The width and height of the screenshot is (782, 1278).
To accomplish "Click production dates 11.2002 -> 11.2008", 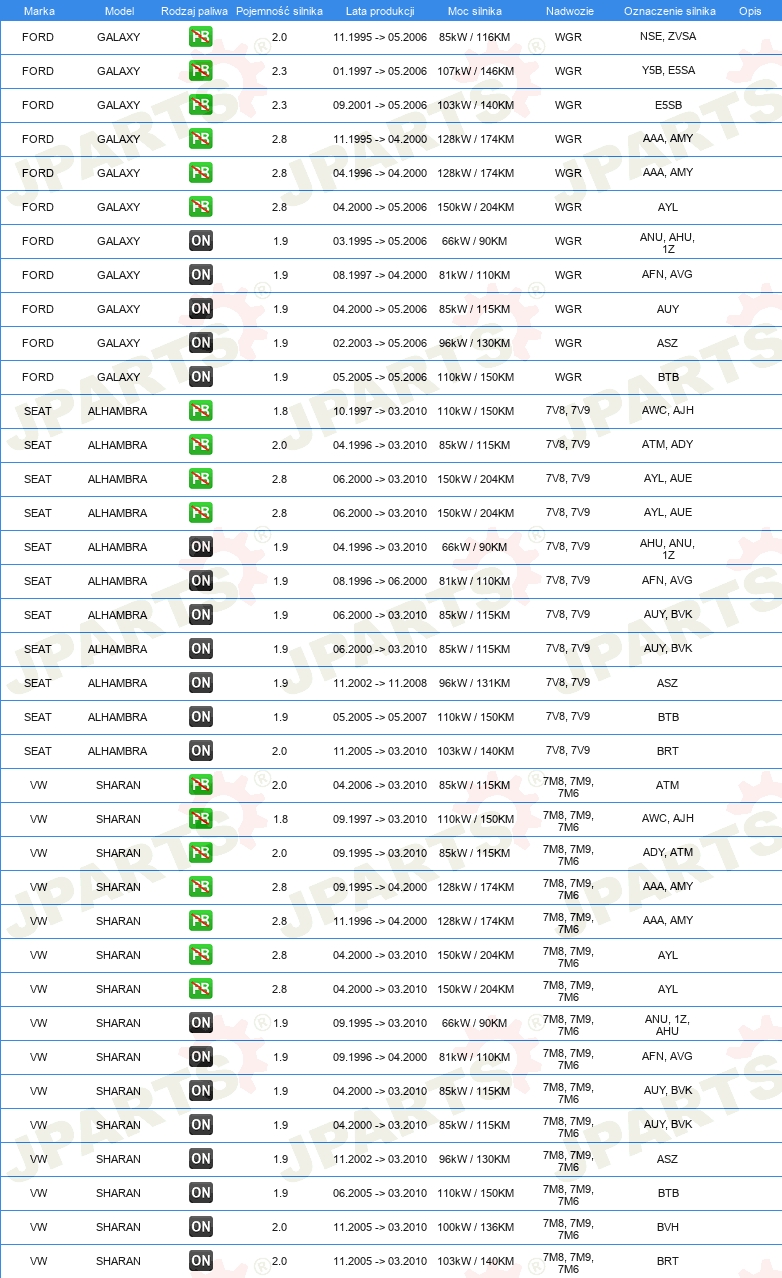I will click(380, 683).
